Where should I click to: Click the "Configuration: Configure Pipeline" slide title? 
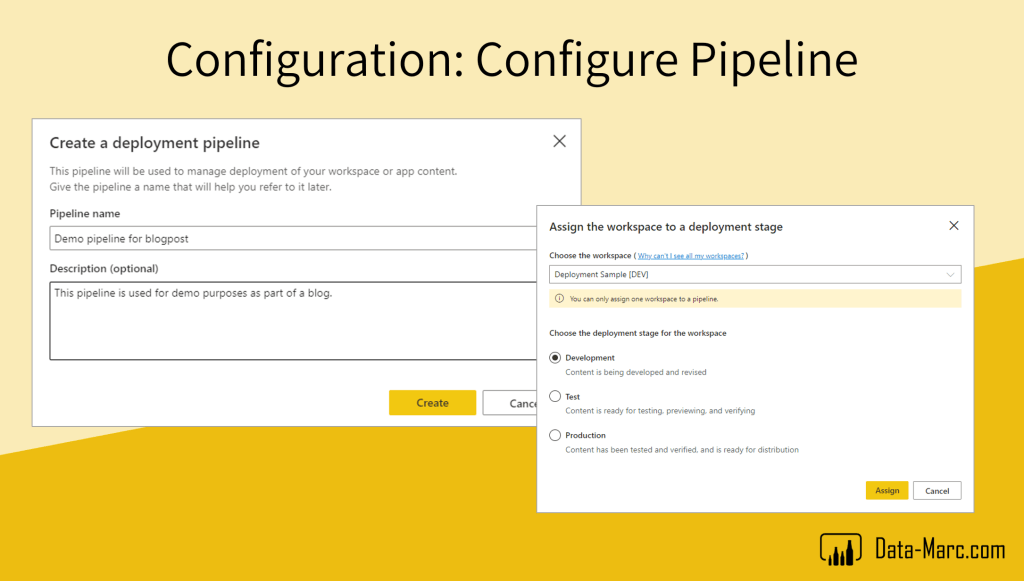coord(511,60)
